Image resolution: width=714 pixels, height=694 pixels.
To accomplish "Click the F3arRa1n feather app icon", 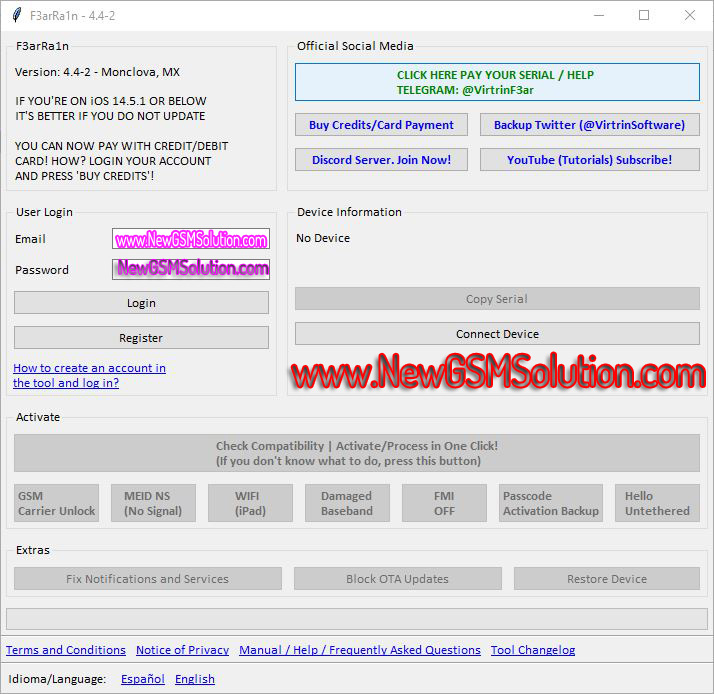I will pyautogui.click(x=17, y=15).
